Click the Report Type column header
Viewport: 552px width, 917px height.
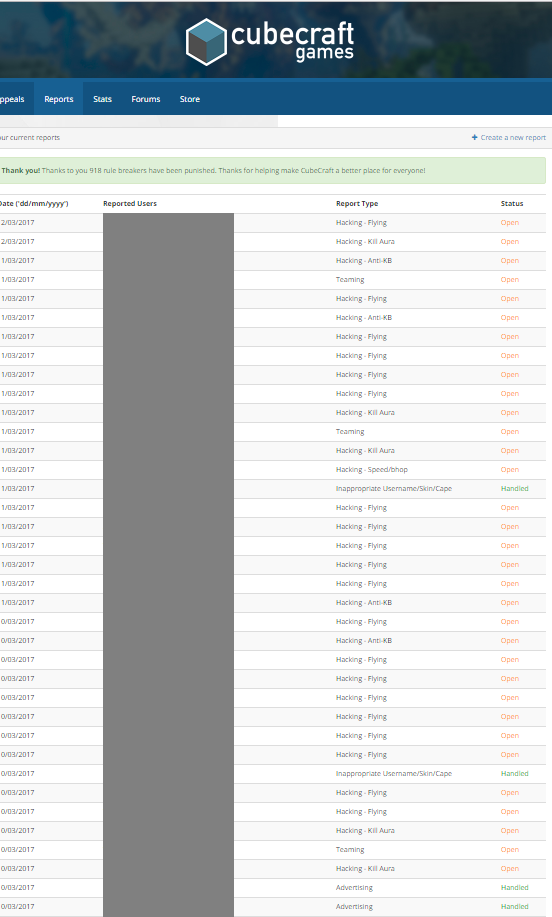357,204
